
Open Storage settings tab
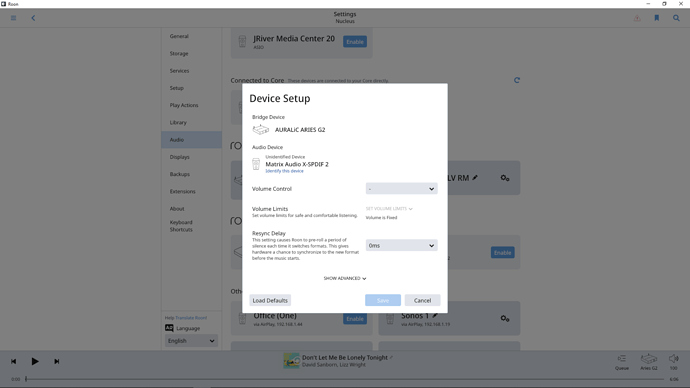(x=191, y=54)
